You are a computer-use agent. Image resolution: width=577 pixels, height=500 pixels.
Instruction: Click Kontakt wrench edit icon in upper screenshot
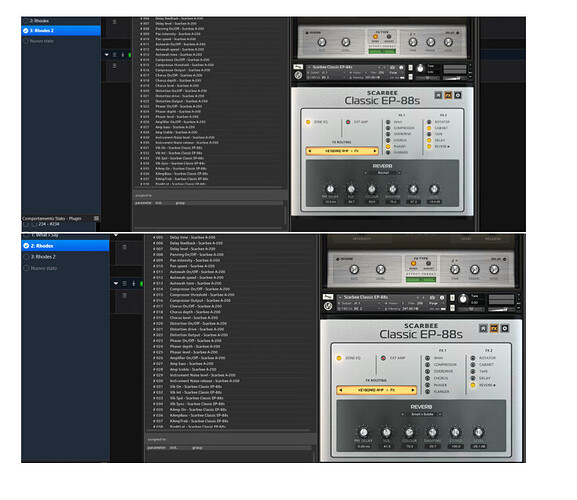click(x=298, y=67)
